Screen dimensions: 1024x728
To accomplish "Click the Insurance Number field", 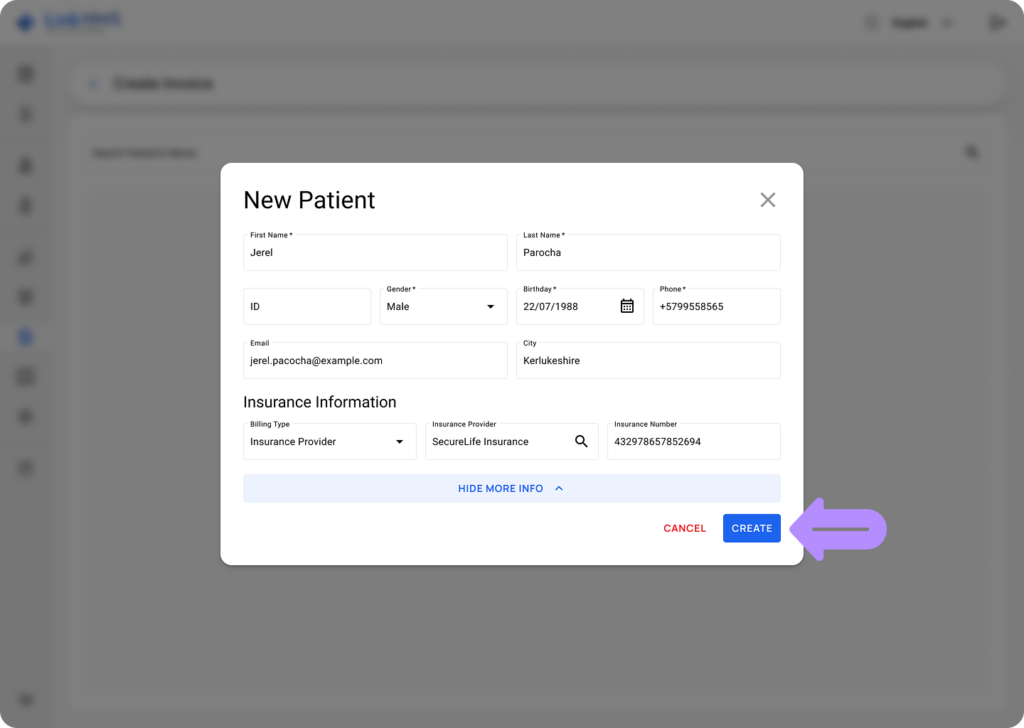I will 694,441.
